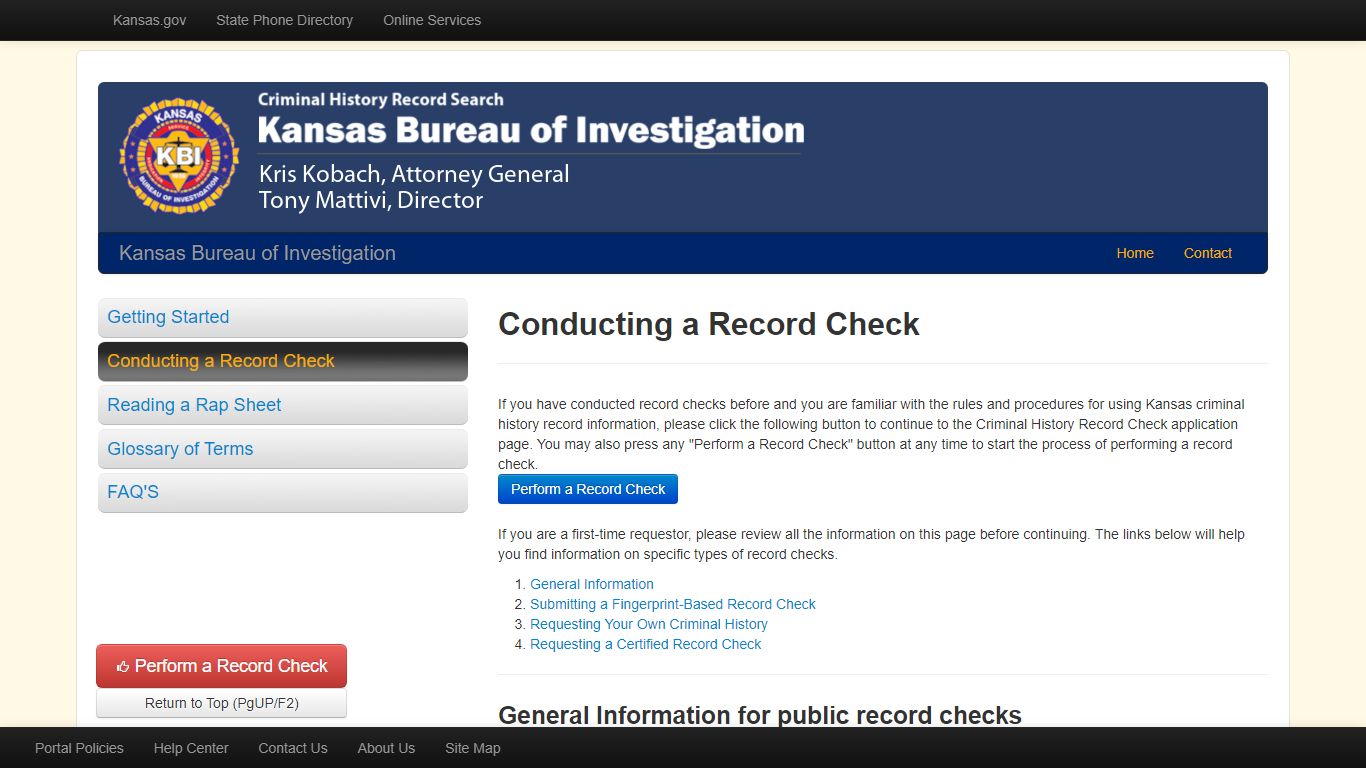1366x768 pixels.
Task: Click Kris Kobach, Attorney General text
Action: click(414, 174)
